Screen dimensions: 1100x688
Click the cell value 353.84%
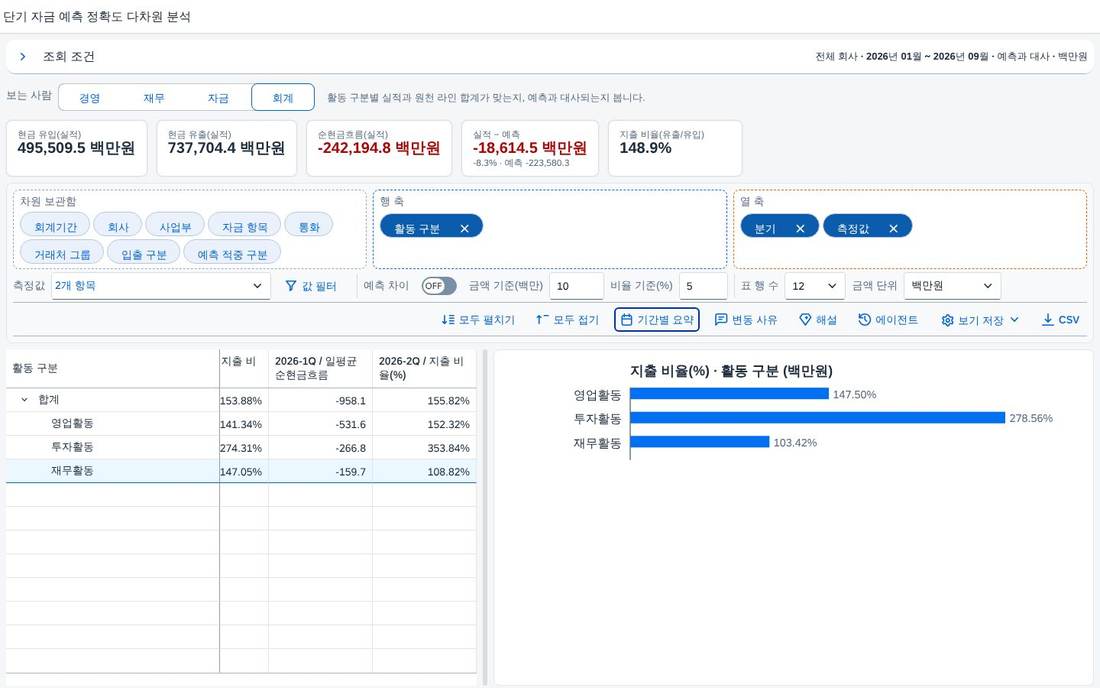pyautogui.click(x=448, y=448)
